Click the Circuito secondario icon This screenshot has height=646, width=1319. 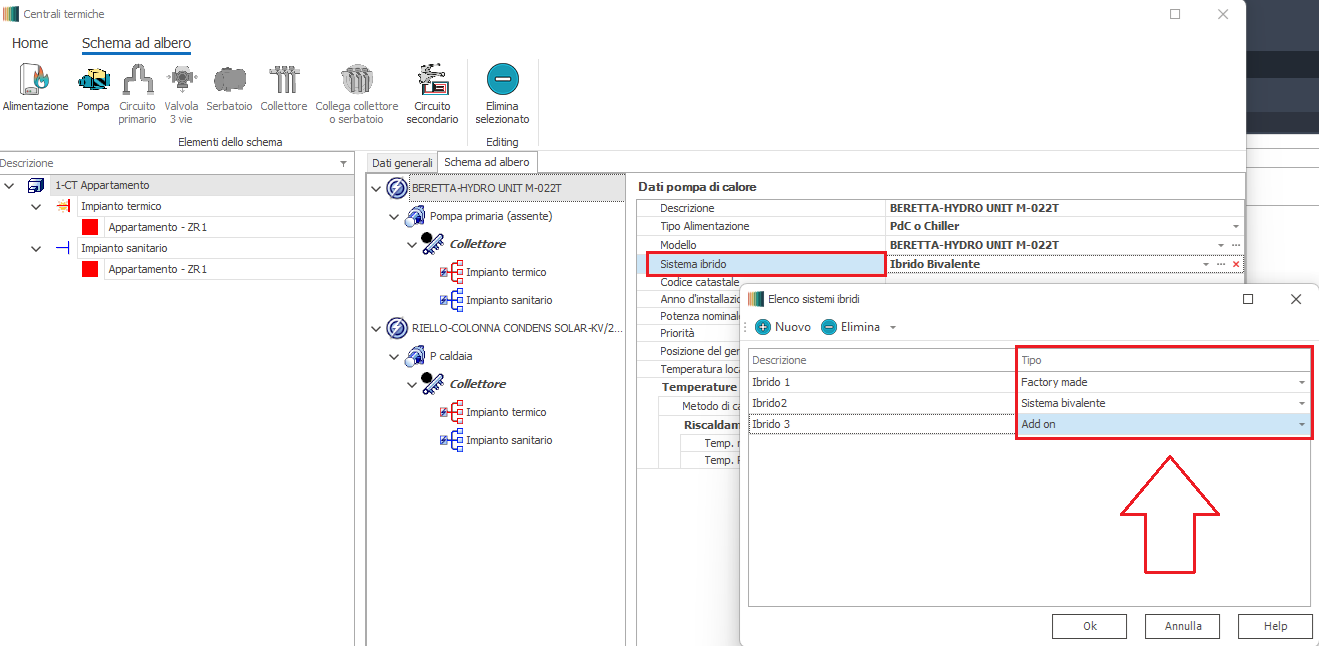pos(432,81)
